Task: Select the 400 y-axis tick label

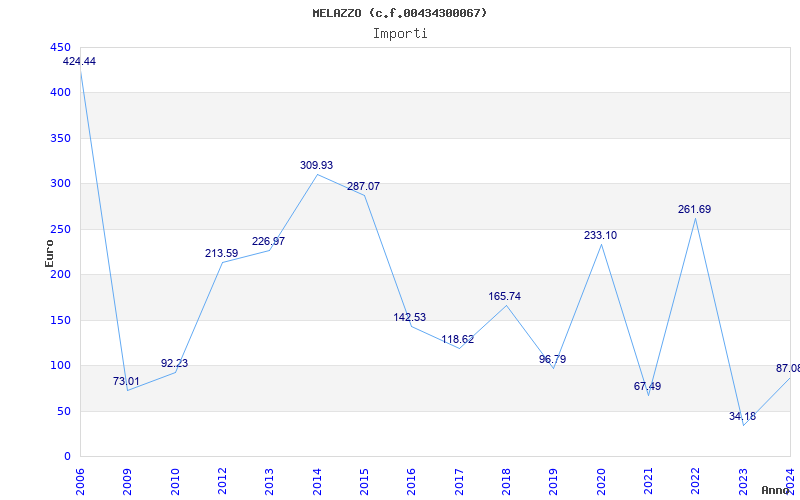Action: coord(60,93)
